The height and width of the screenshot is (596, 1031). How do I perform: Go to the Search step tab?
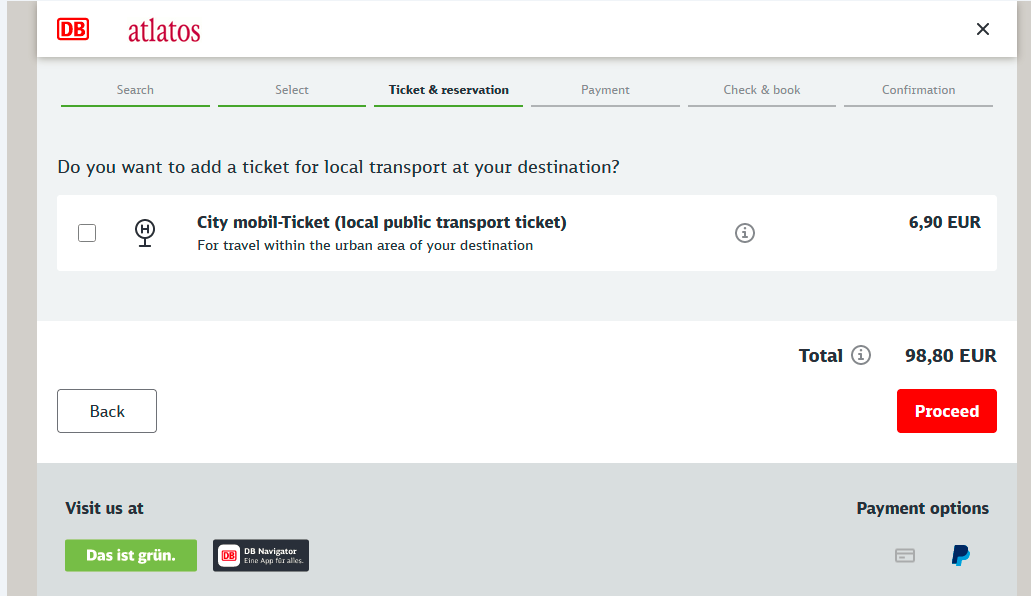tap(135, 90)
